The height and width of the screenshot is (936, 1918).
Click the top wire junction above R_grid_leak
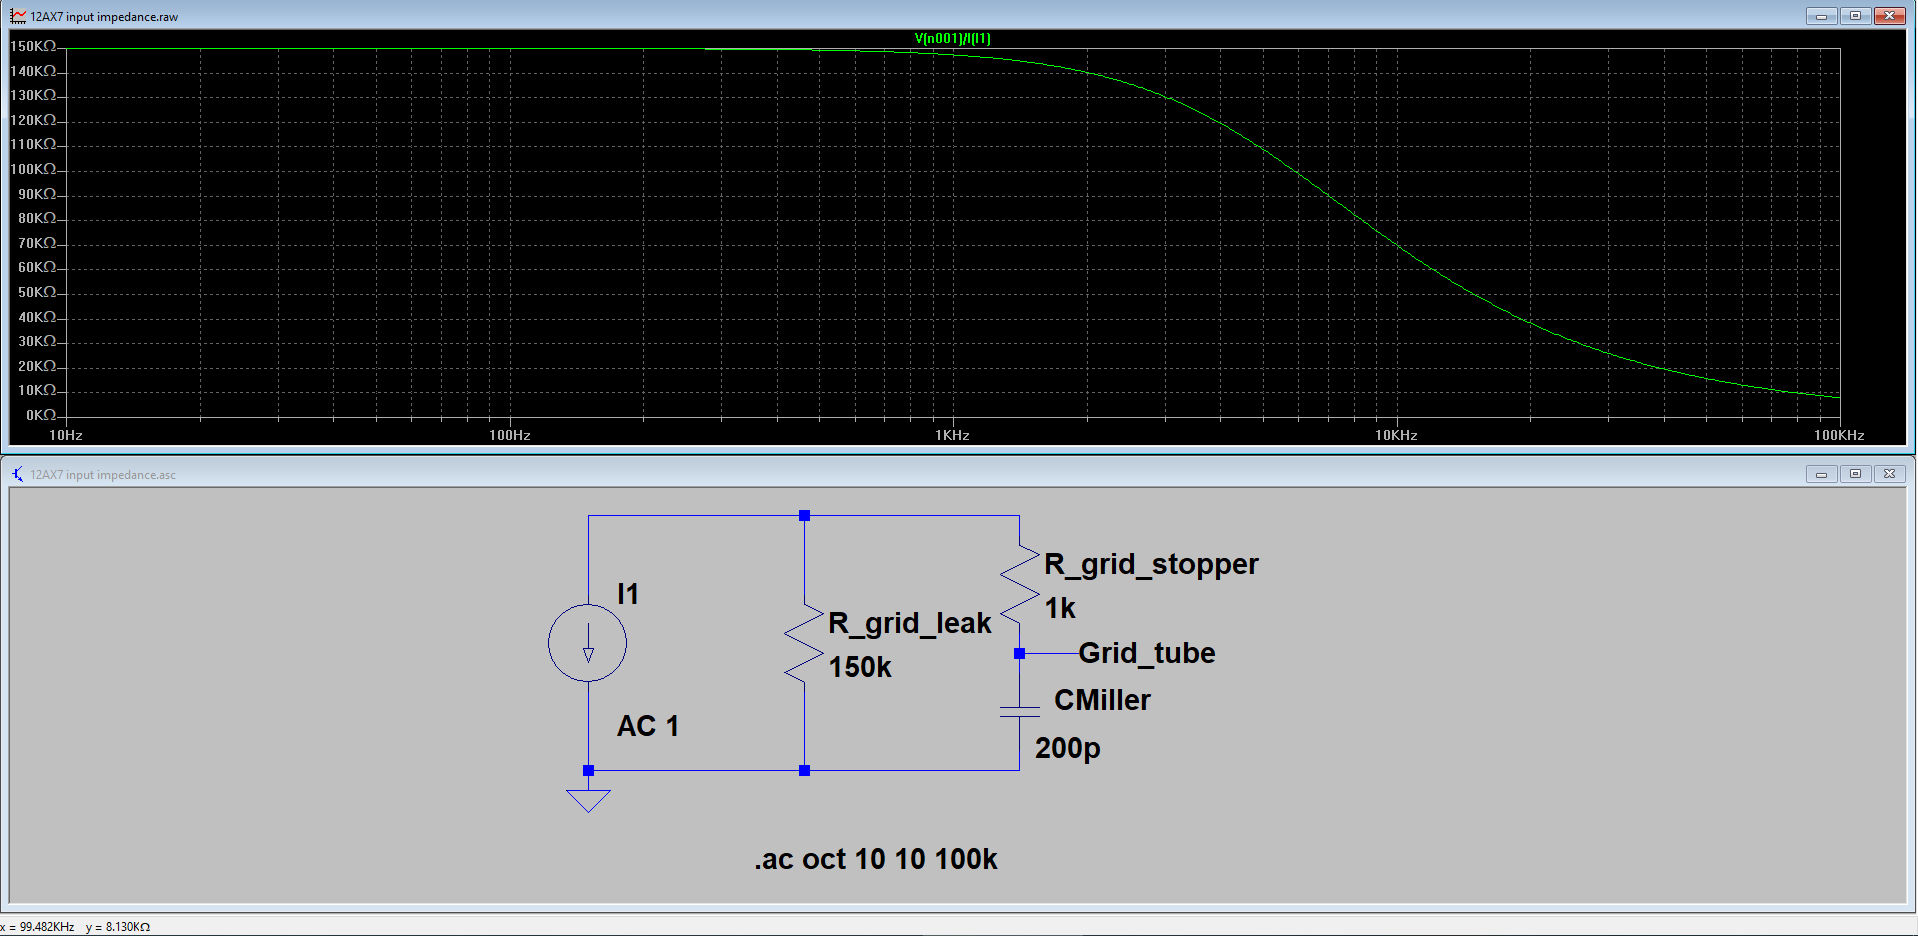click(x=804, y=516)
